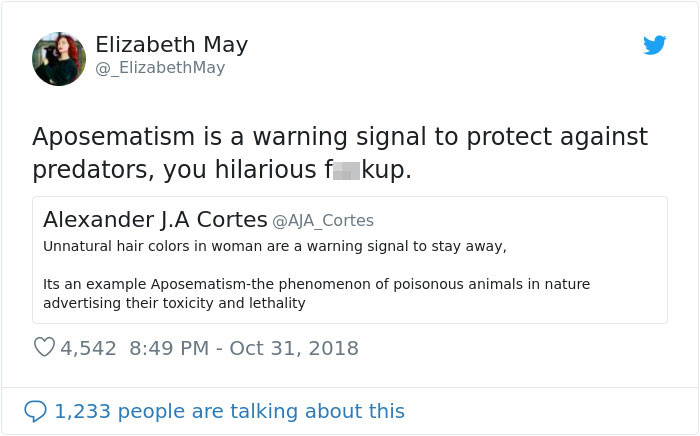The width and height of the screenshot is (700, 436).
Task: Open Elizabeth May's profile picture
Action: (59, 58)
